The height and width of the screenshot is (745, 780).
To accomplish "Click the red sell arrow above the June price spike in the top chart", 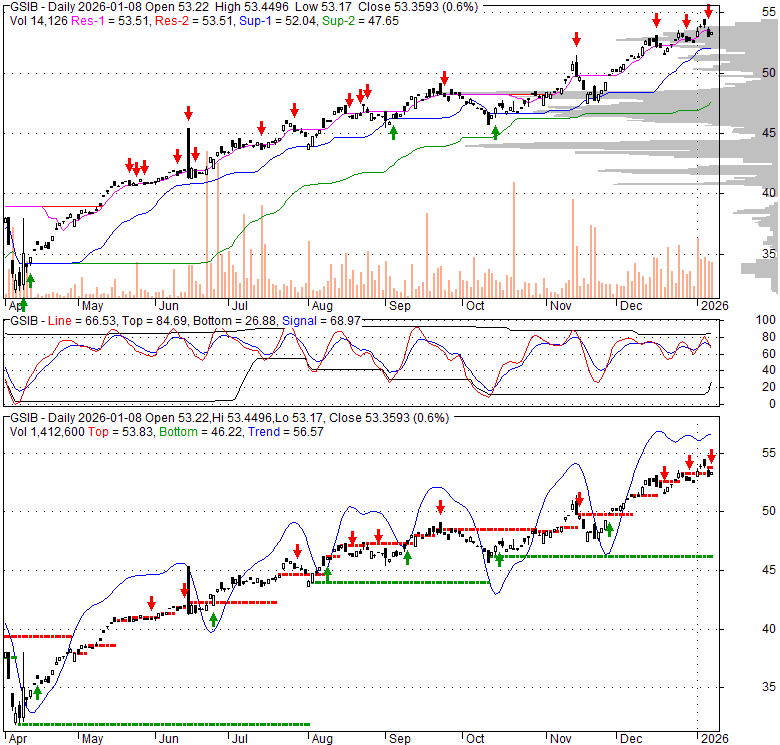I will pyautogui.click(x=188, y=113).
